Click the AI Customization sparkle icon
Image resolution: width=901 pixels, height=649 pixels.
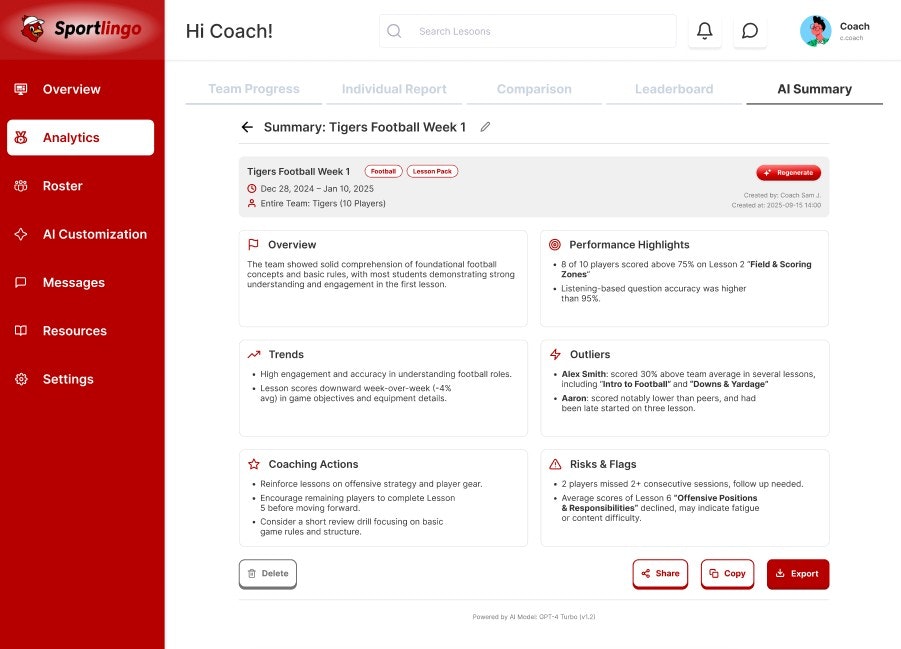click(x=21, y=234)
